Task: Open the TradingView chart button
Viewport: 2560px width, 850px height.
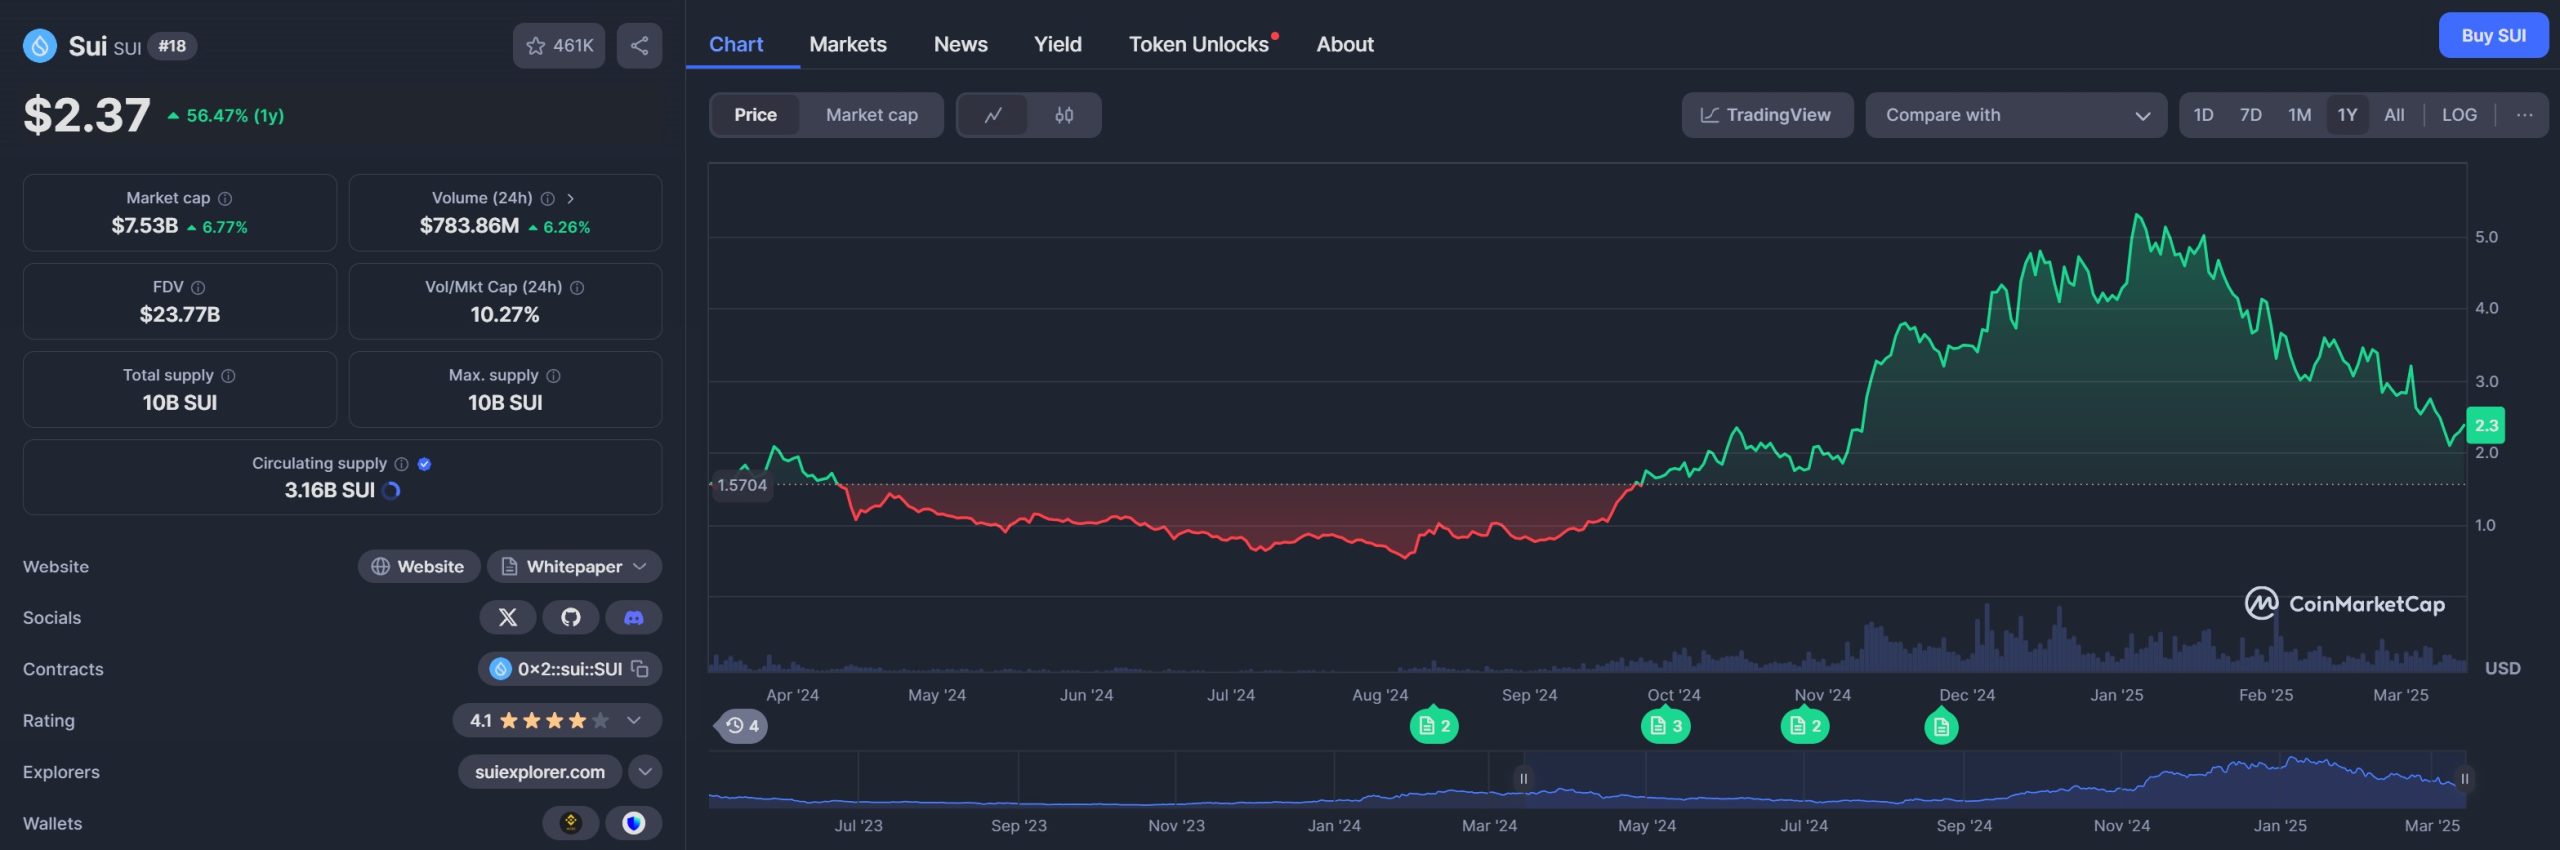Action: pyautogui.click(x=1767, y=115)
